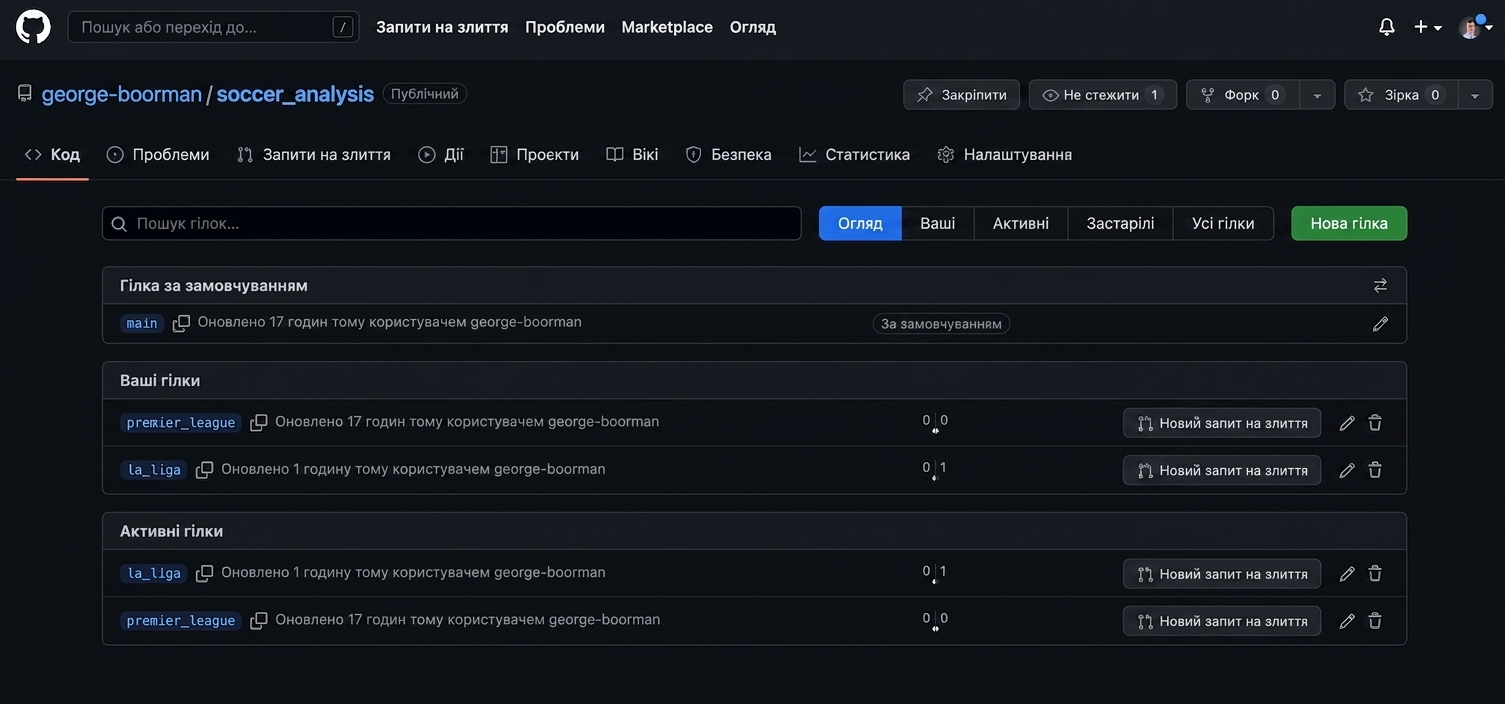
Task: Rename premier_league in Ваші гілки
Action: coord(1347,423)
